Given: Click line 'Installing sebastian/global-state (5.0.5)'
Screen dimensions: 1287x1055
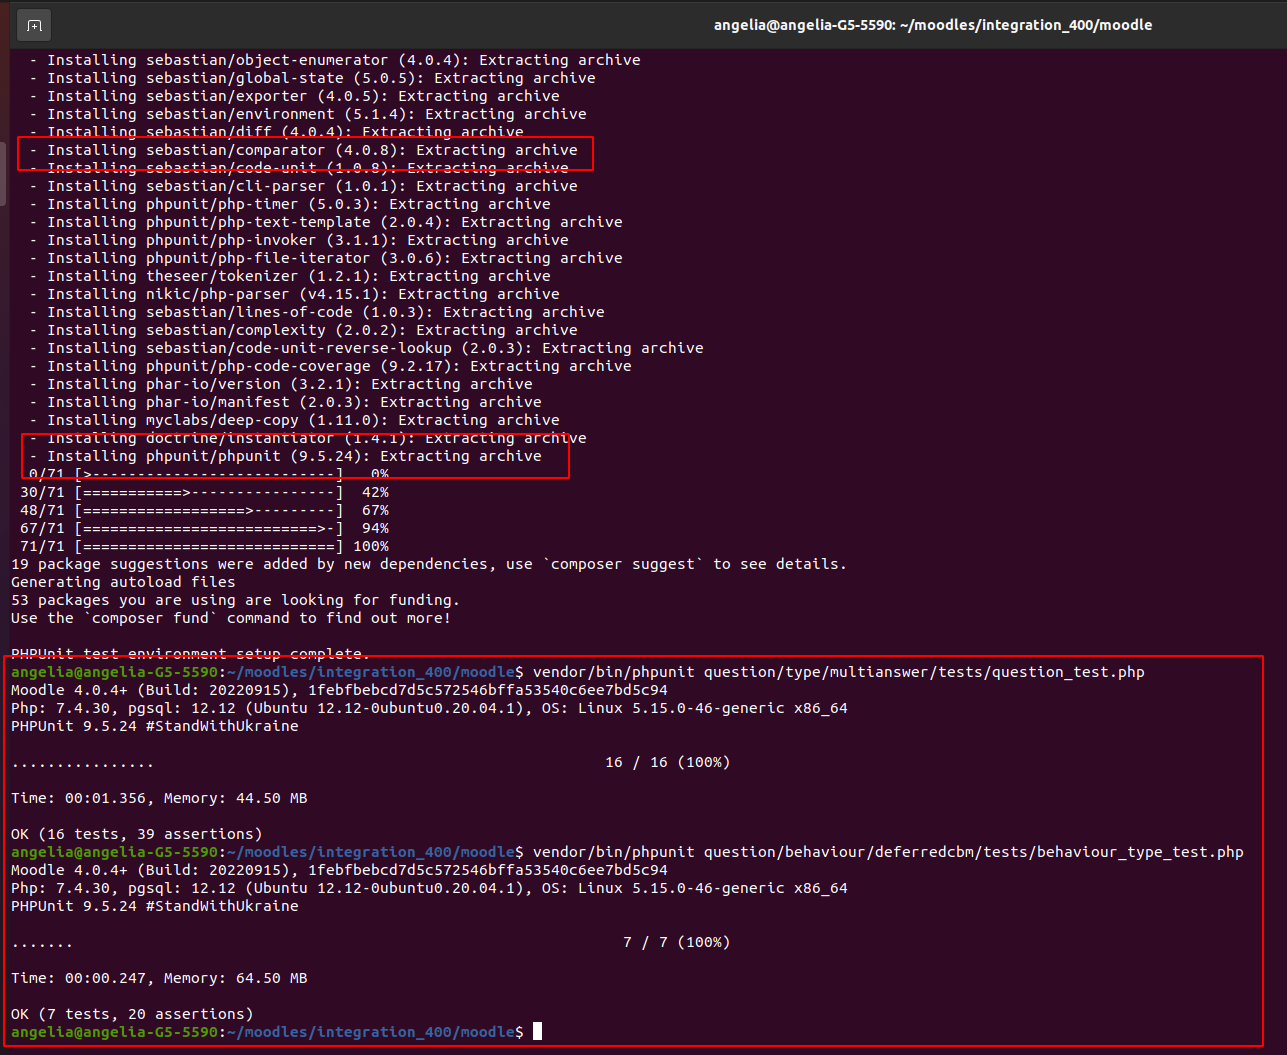Looking at the screenshot, I should (312, 78).
